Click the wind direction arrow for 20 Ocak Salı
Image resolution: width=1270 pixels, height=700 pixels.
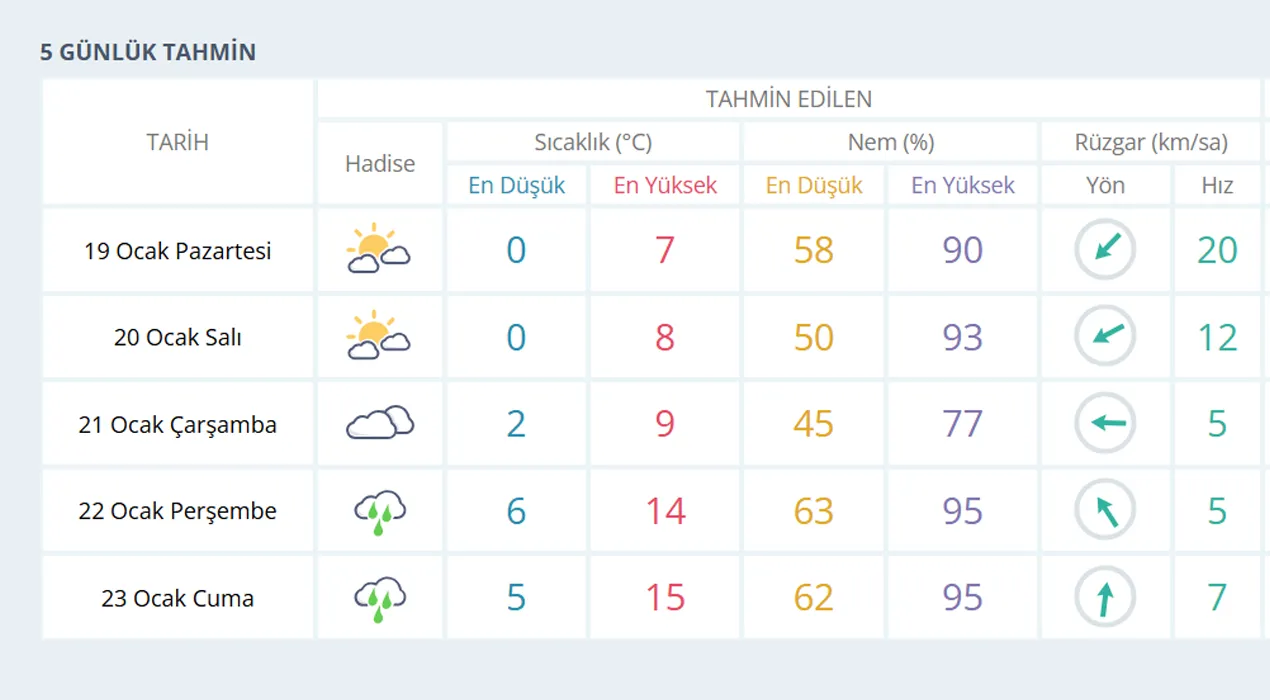click(1105, 336)
